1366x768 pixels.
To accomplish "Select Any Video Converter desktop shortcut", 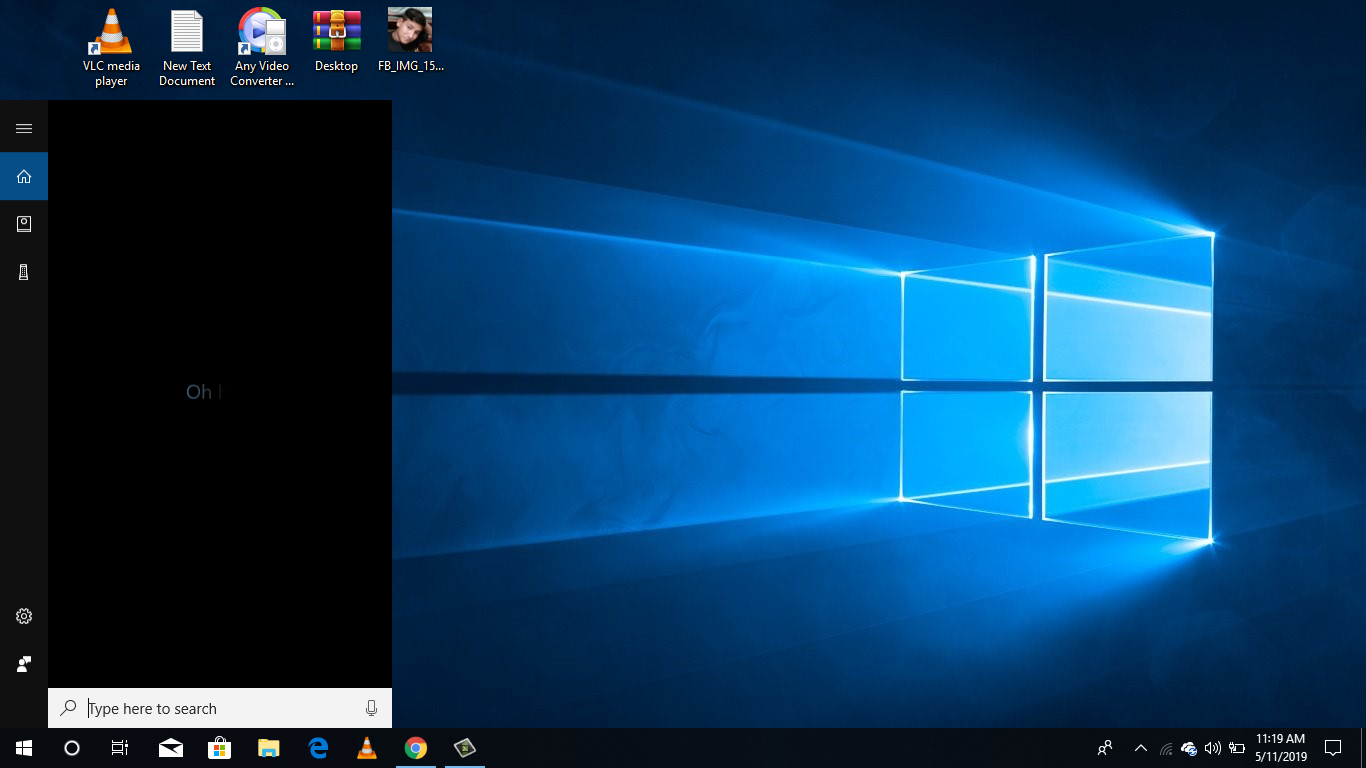I will coord(262,48).
